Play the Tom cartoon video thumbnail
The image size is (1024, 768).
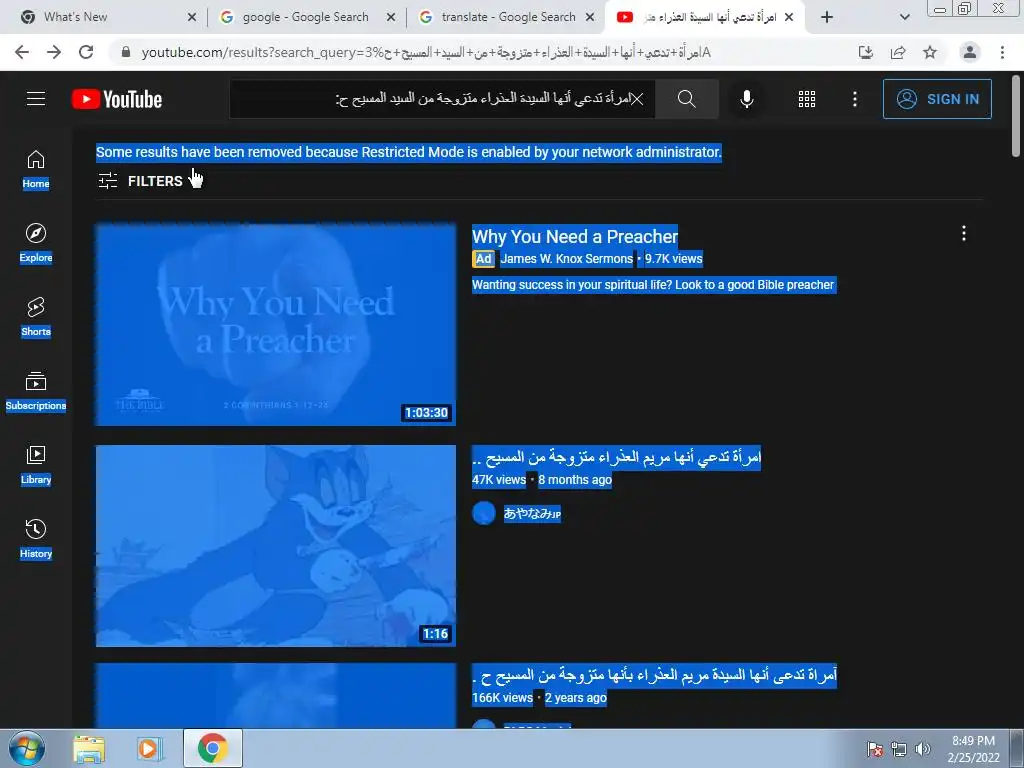click(x=276, y=546)
